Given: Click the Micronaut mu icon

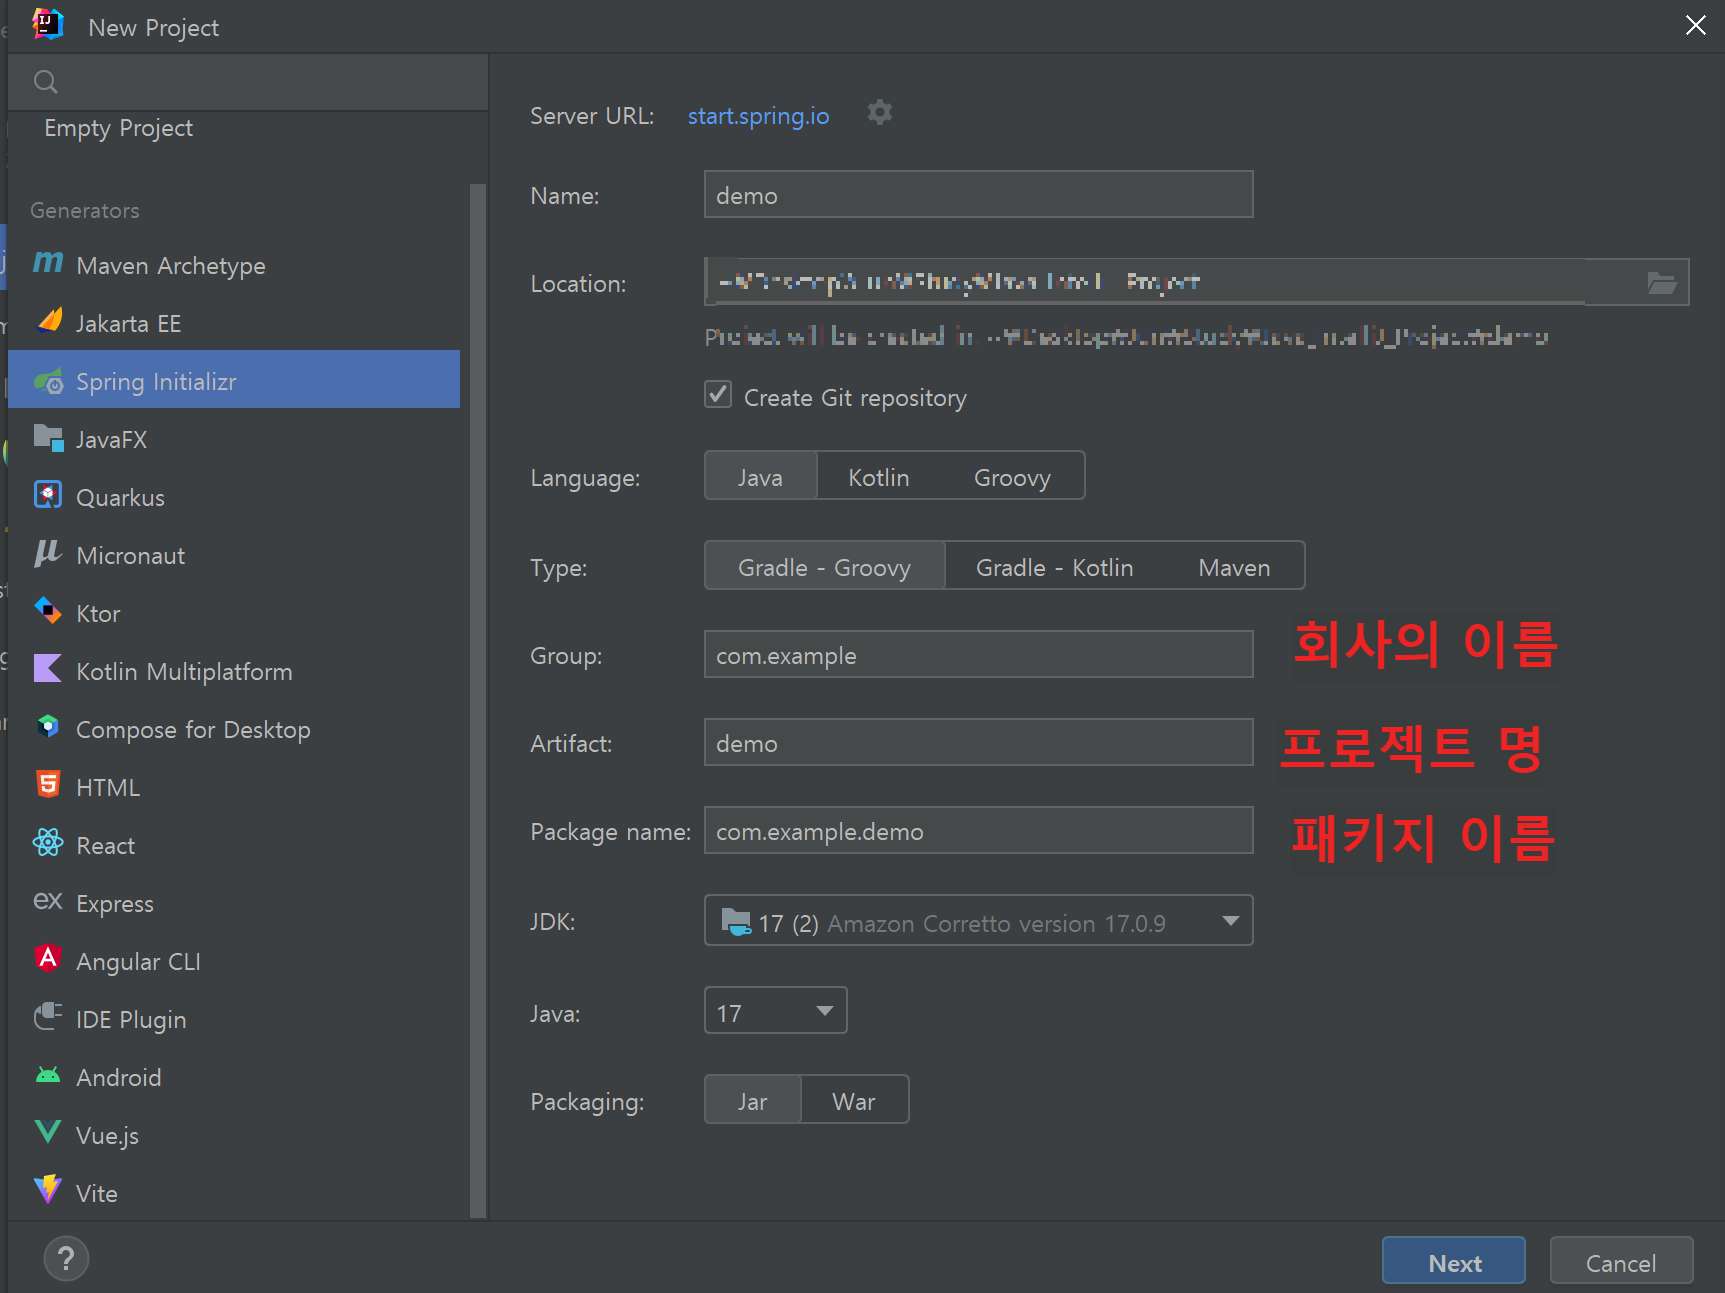Looking at the screenshot, I should tap(48, 553).
